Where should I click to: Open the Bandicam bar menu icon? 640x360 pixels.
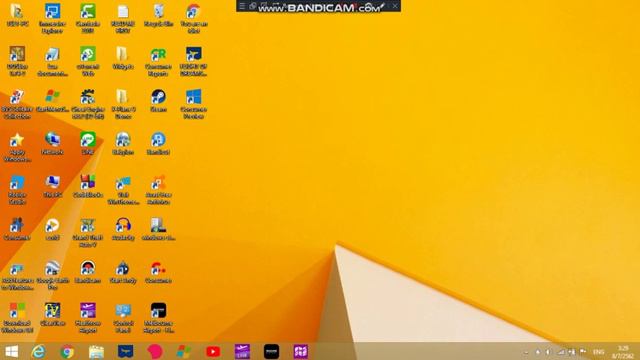point(242,6)
